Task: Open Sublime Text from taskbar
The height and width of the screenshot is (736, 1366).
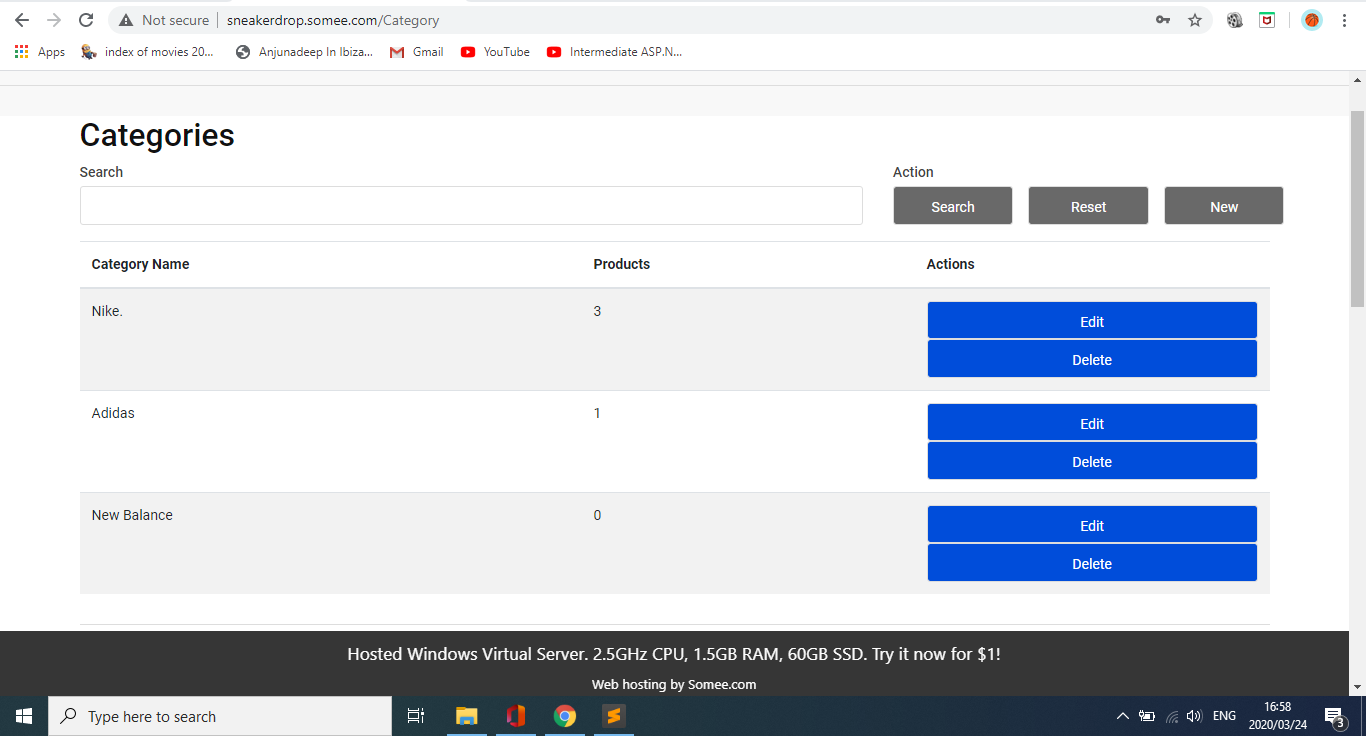Action: point(614,716)
